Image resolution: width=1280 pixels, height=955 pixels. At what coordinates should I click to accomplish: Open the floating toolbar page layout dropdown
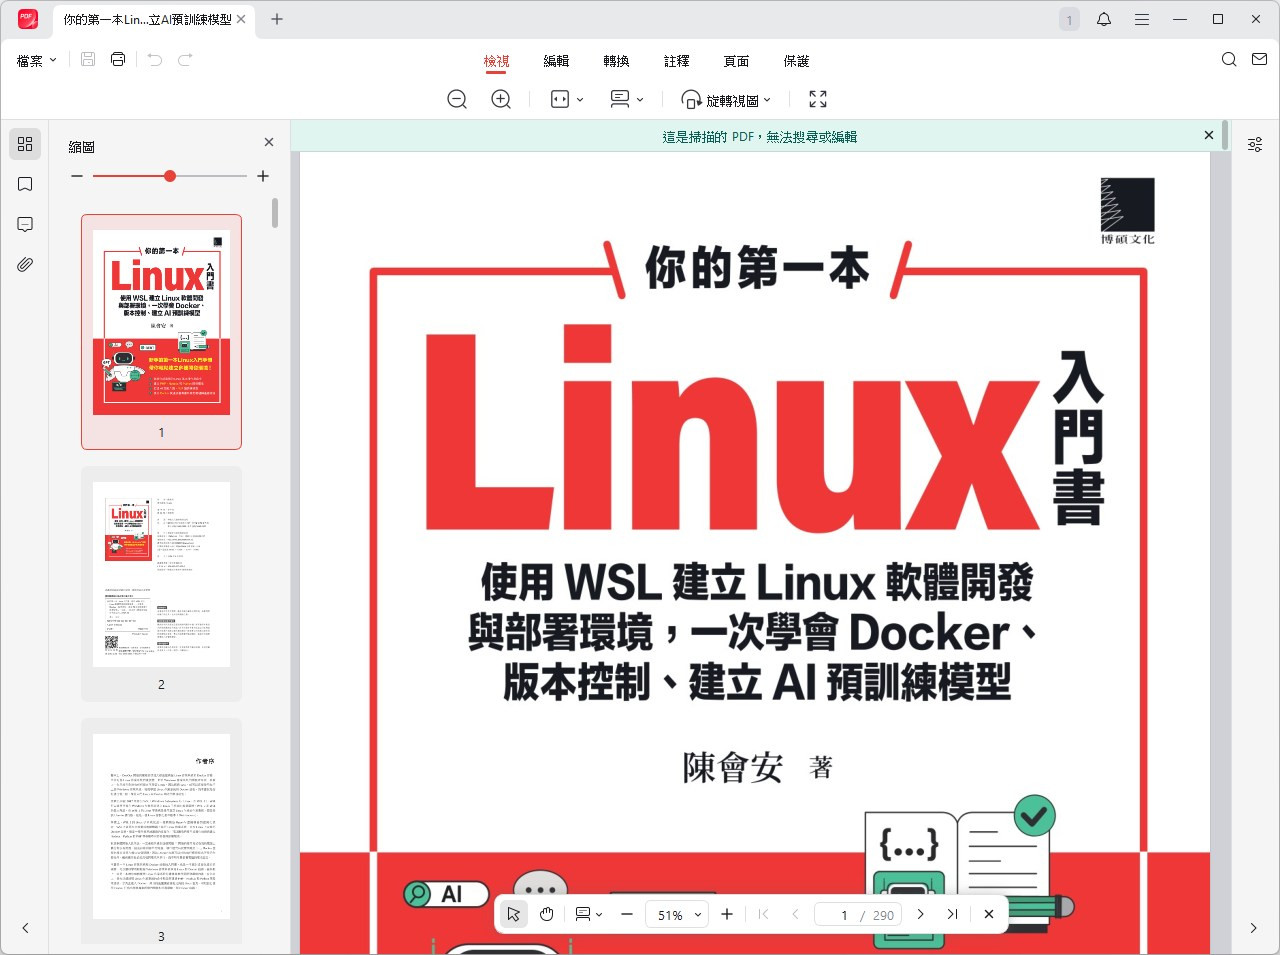[x=588, y=914]
